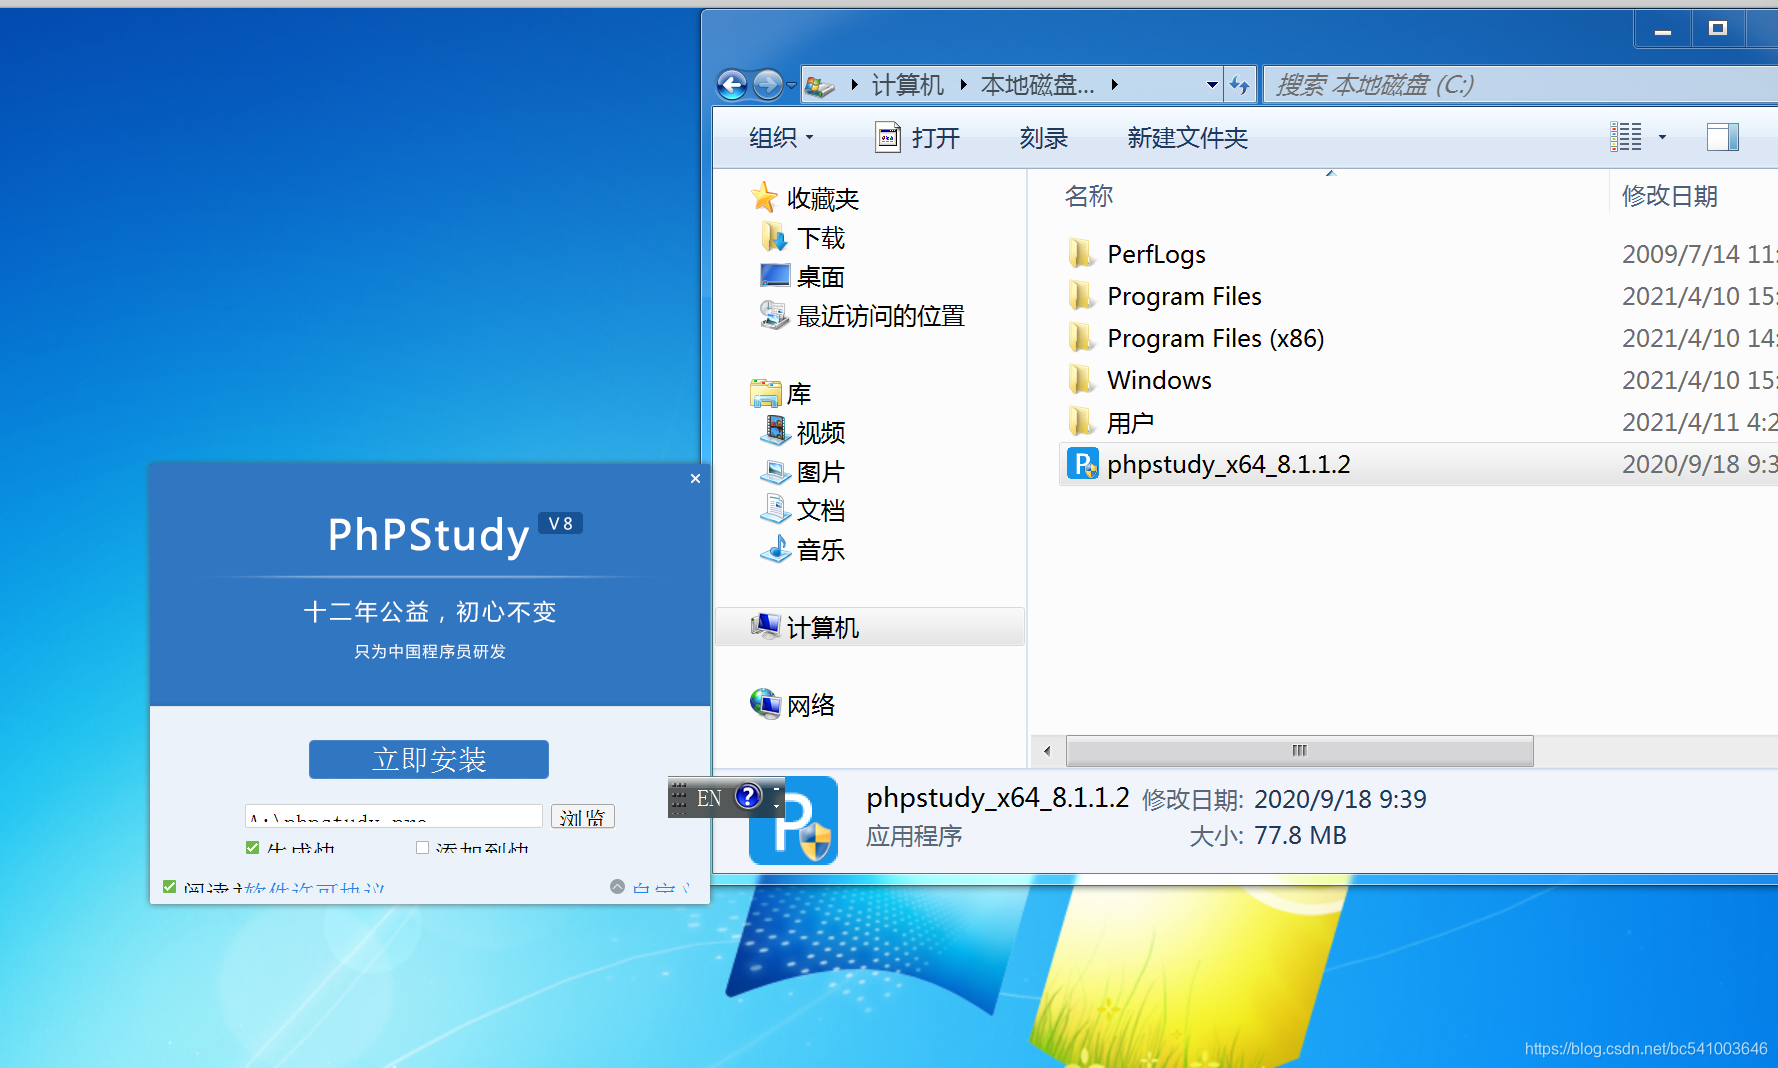Screen dimensions: 1778x1068
Task: Close the PhPStudy installer dialog
Action: pos(695,479)
